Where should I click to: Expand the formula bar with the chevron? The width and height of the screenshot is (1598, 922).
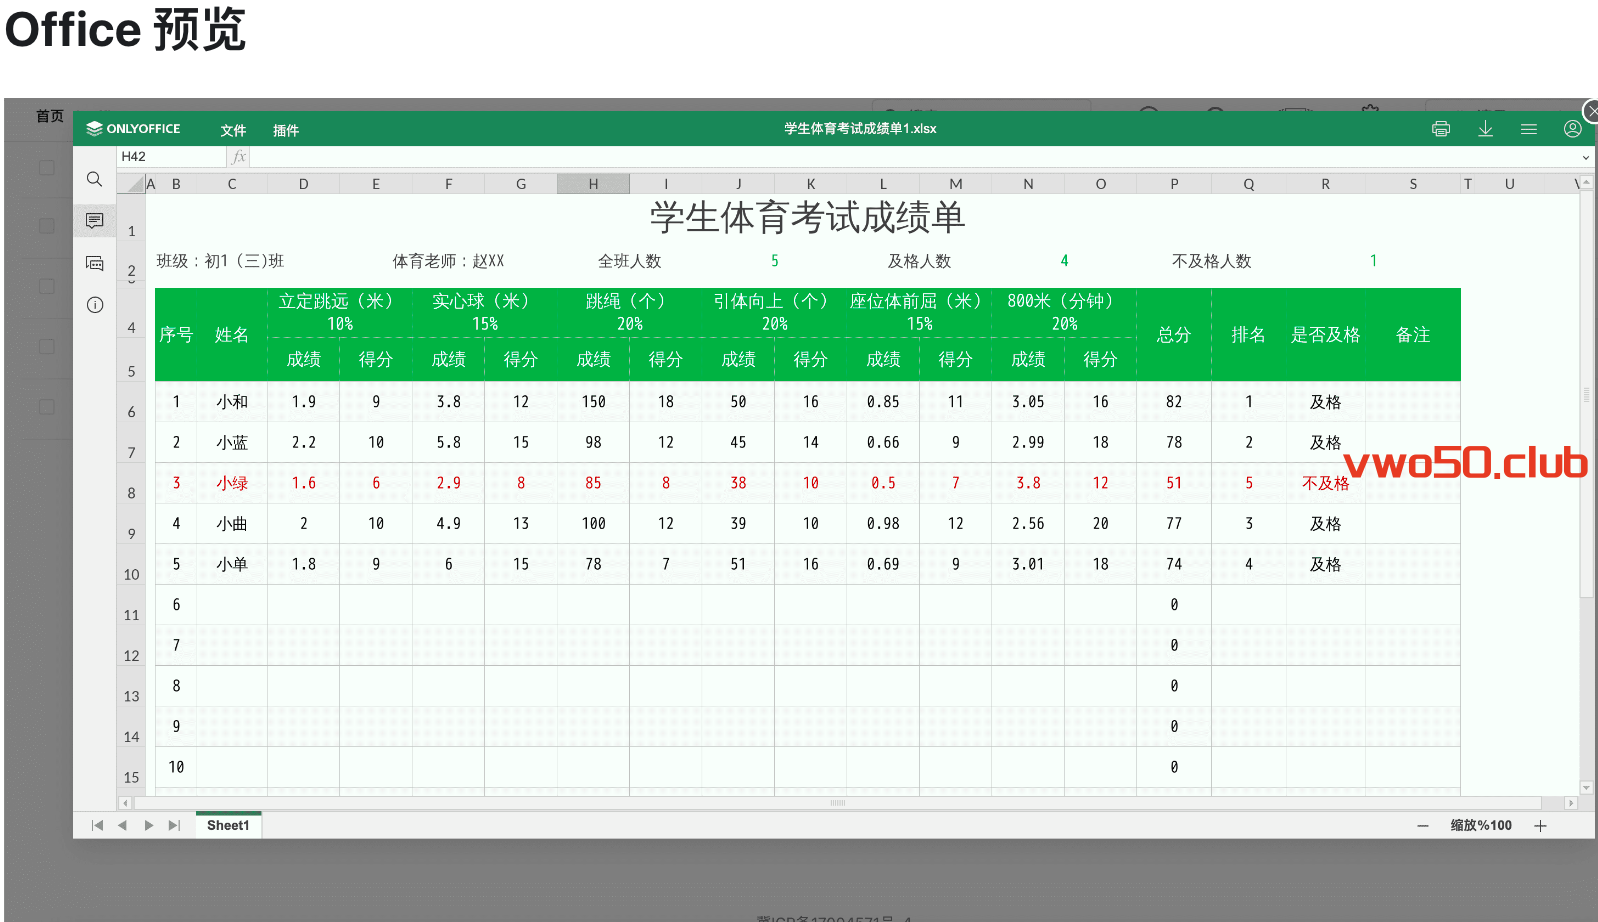[x=1585, y=157]
